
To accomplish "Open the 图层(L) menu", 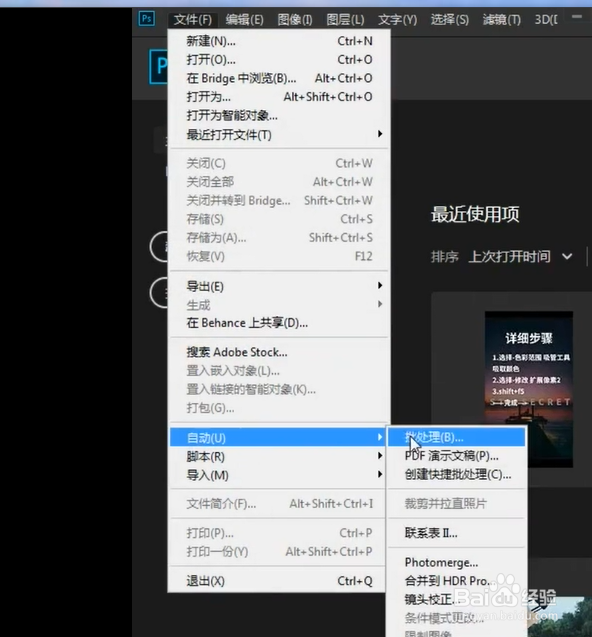I will tap(345, 20).
